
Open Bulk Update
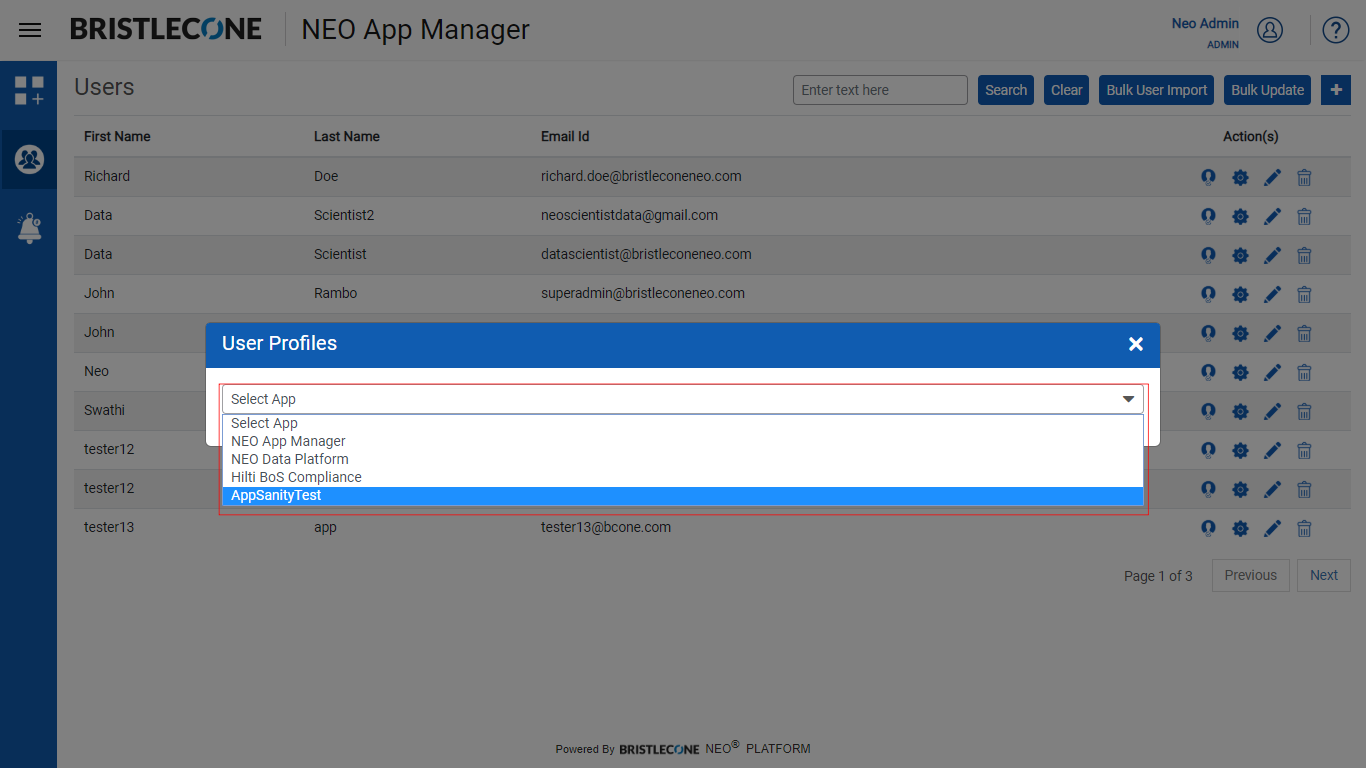pyautogui.click(x=1268, y=90)
